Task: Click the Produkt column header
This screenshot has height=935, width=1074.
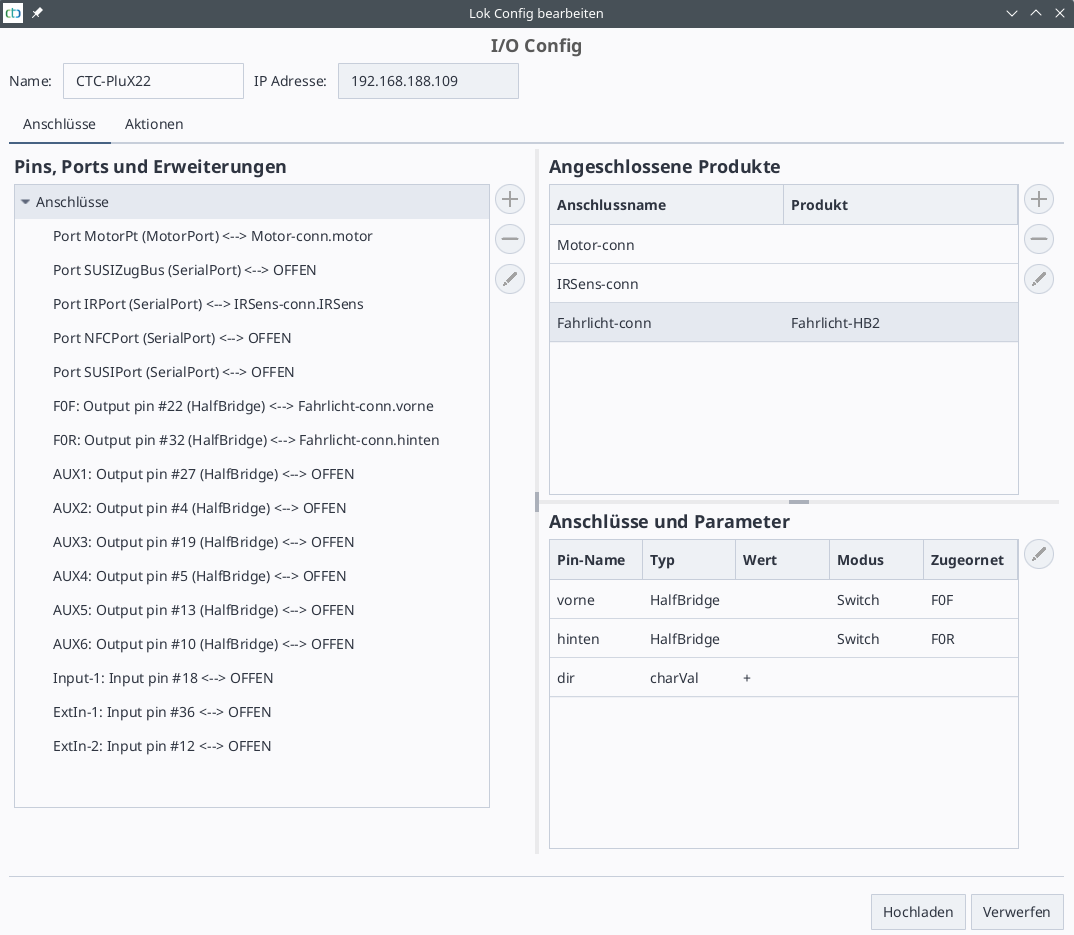Action: tap(899, 205)
